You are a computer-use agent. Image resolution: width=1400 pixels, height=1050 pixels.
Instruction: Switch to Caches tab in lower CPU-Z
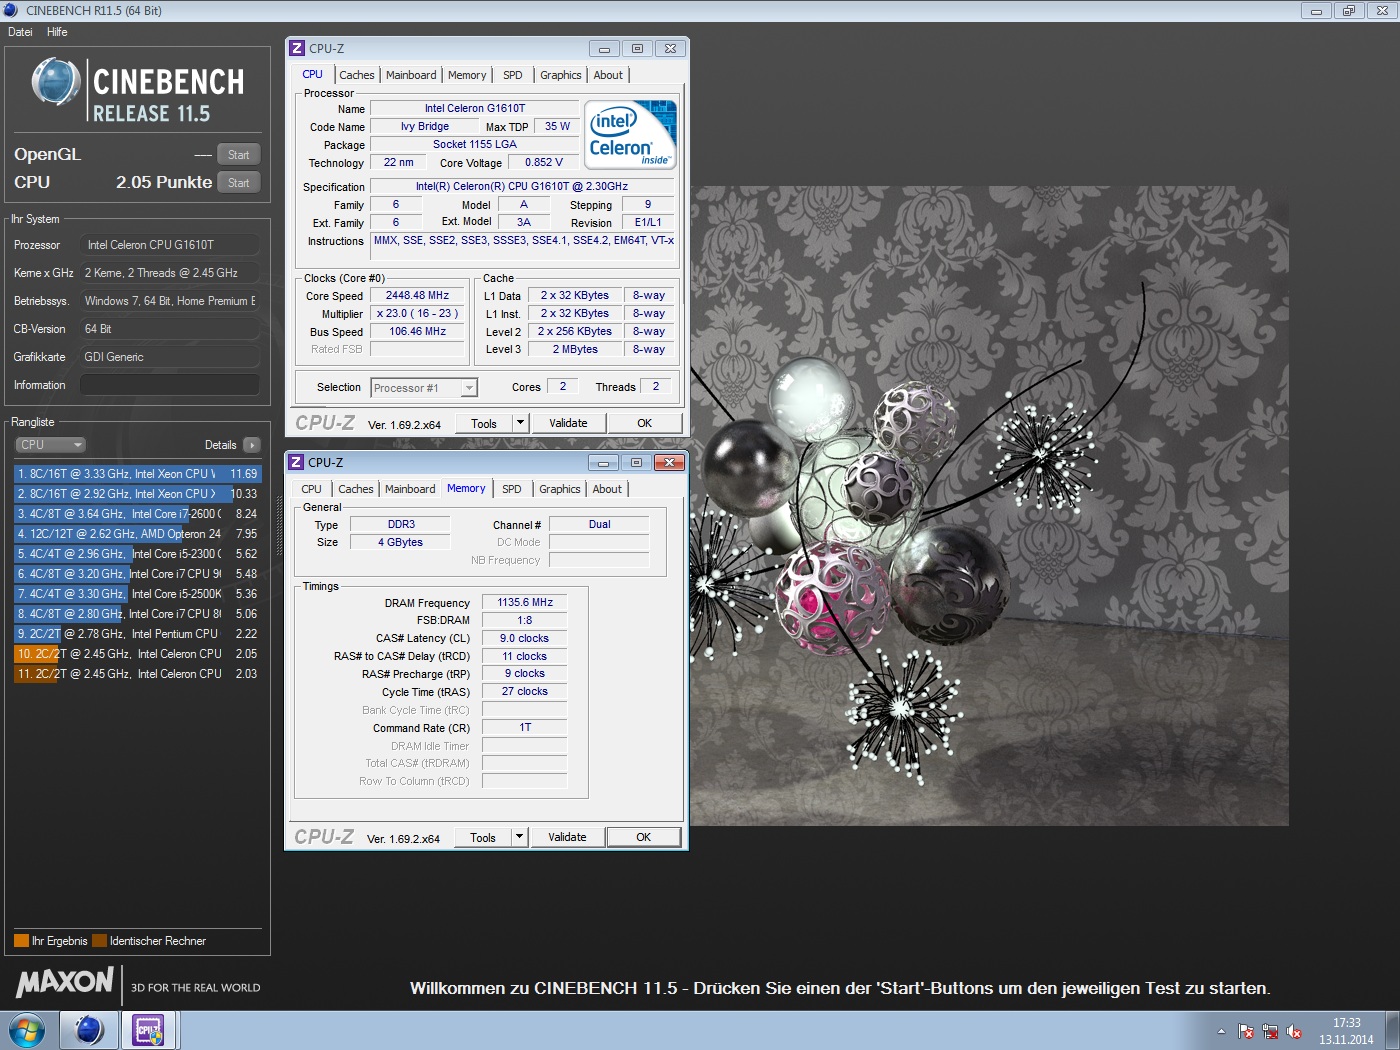(x=355, y=489)
